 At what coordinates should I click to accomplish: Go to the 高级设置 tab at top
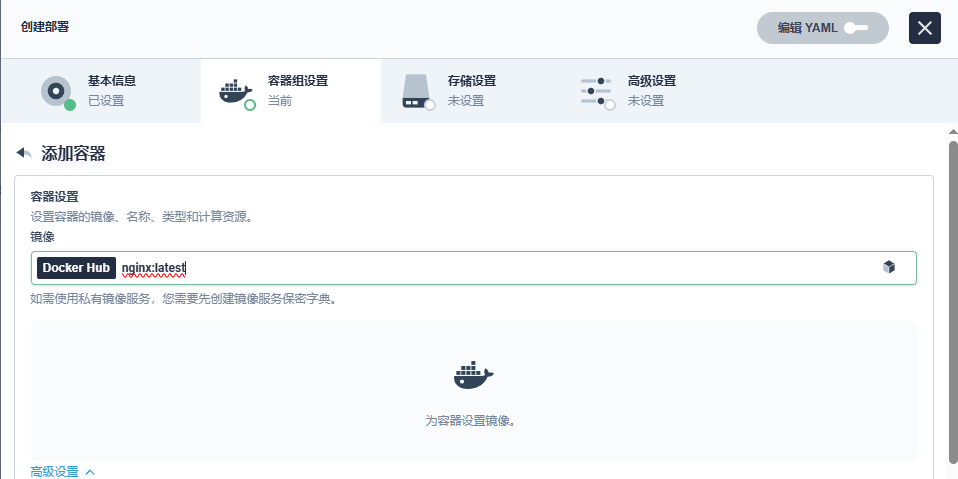[651, 91]
